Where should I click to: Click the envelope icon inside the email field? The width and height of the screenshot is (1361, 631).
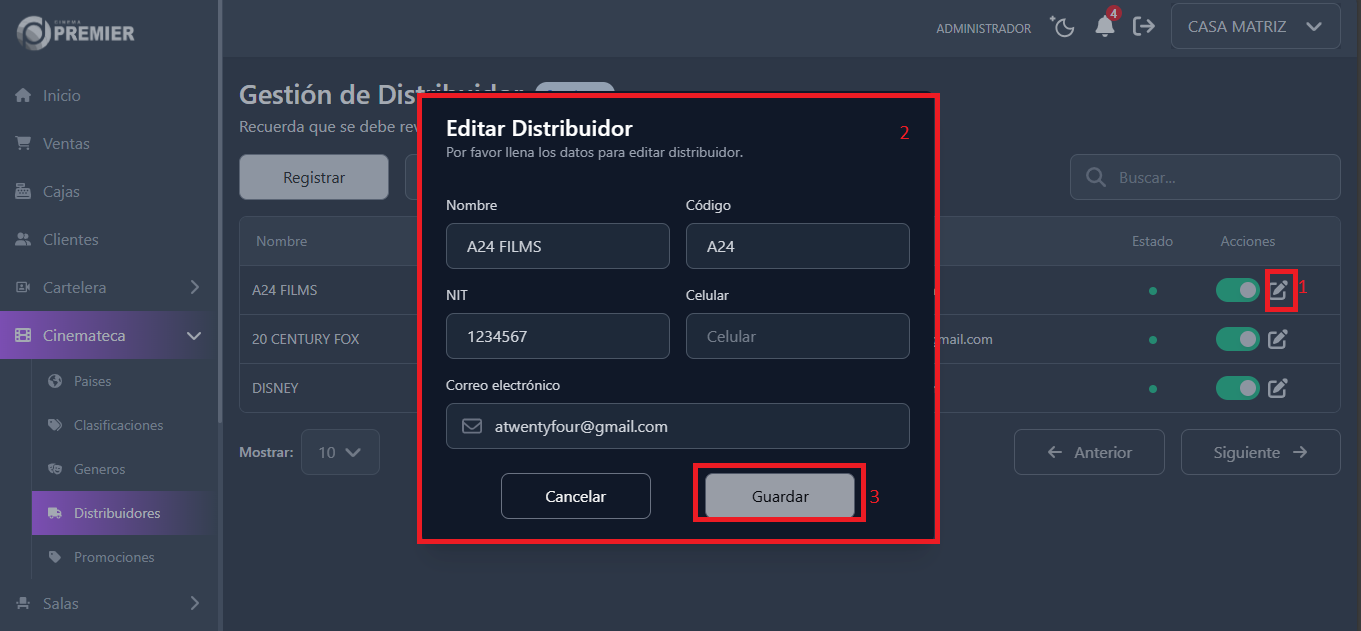pyautogui.click(x=471, y=425)
